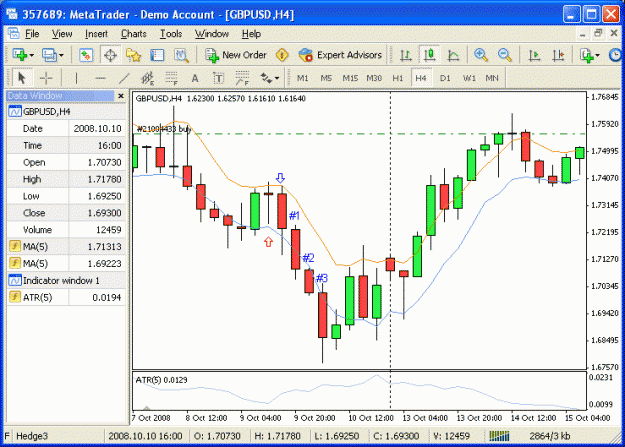Open the Indicators list icon

click(x=586, y=55)
